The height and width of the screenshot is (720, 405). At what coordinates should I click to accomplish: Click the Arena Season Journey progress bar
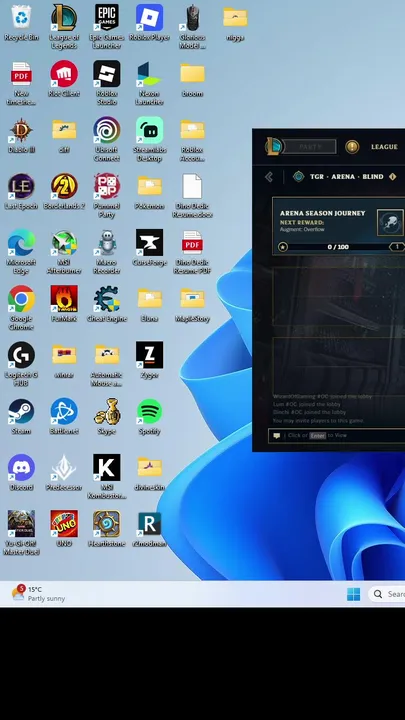[x=338, y=247]
